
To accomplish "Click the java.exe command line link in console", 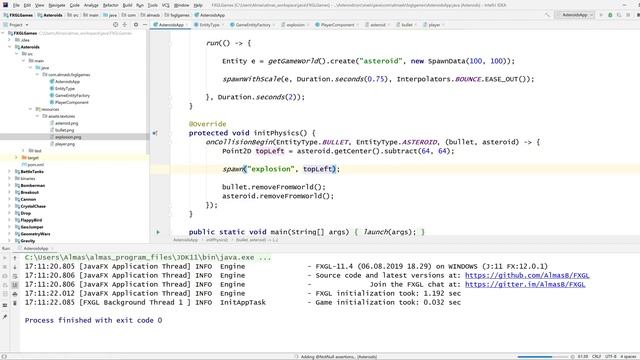I will 148,258.
